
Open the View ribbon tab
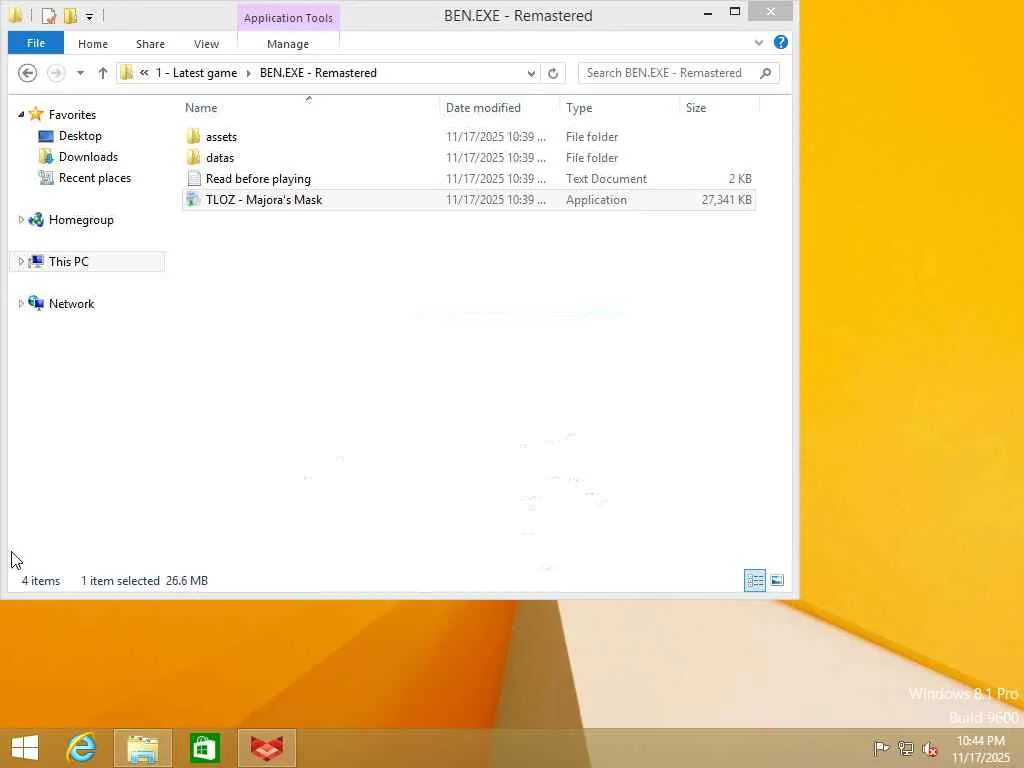206,44
